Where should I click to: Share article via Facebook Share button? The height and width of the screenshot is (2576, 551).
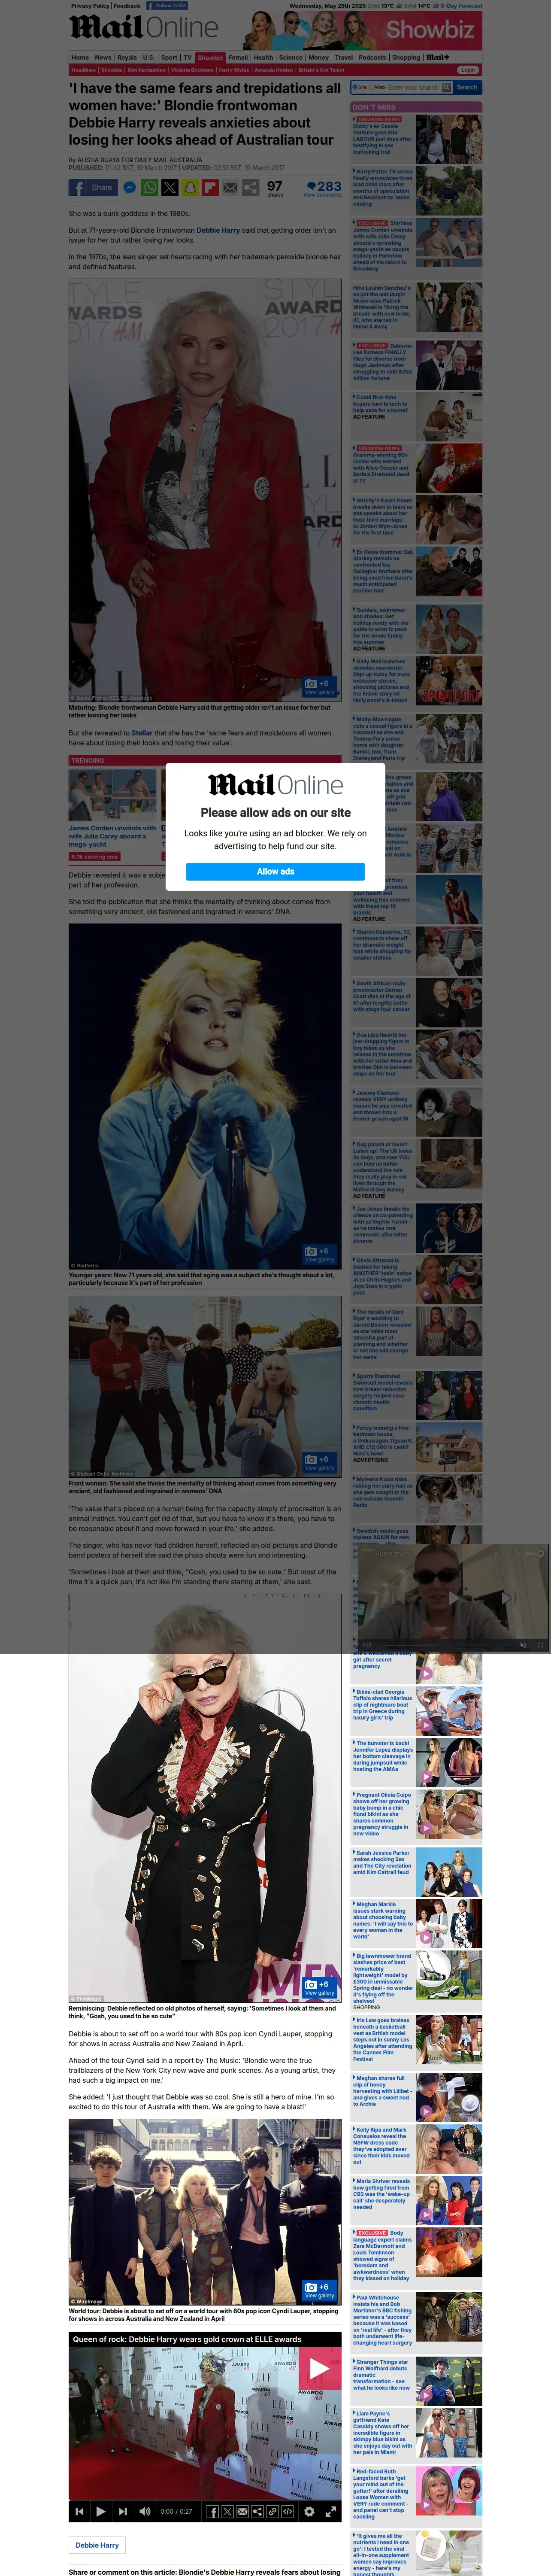coord(93,187)
